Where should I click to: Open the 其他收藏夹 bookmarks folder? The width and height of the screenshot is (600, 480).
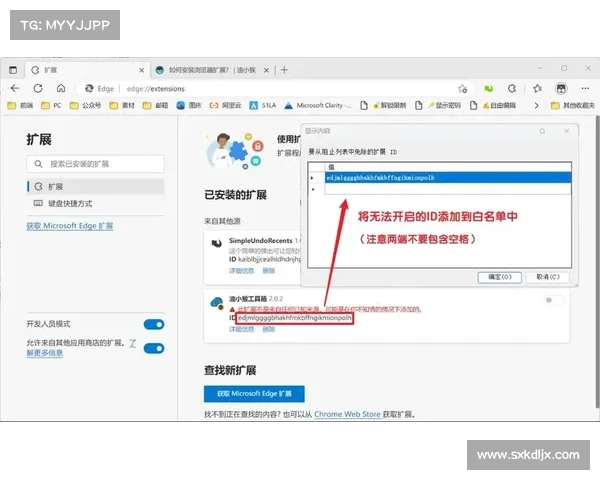pos(555,105)
